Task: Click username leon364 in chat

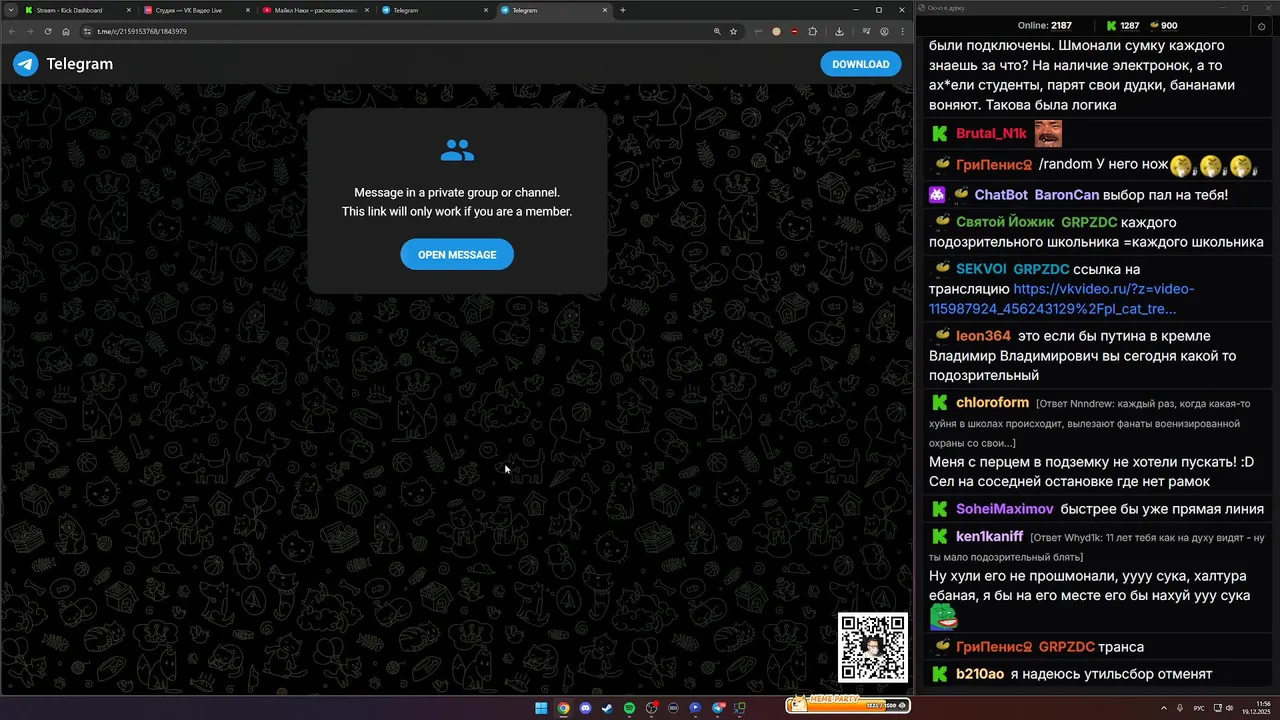Action: 983,336
